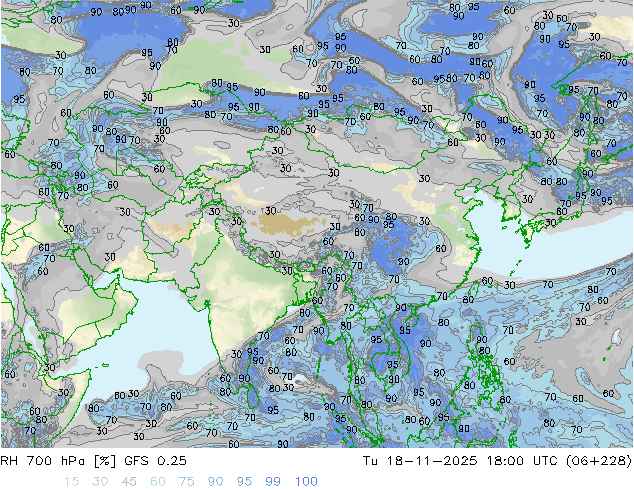Select the 75 value in the color legend
The height and width of the screenshot is (490, 634).
pos(186,482)
